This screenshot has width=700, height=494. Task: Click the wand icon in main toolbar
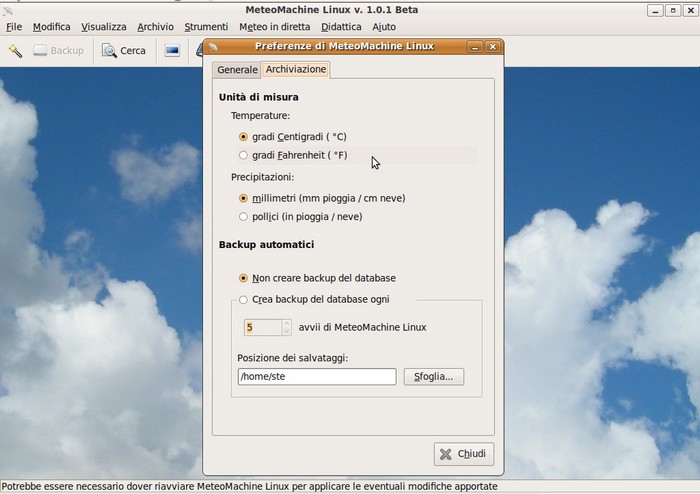pos(15,50)
